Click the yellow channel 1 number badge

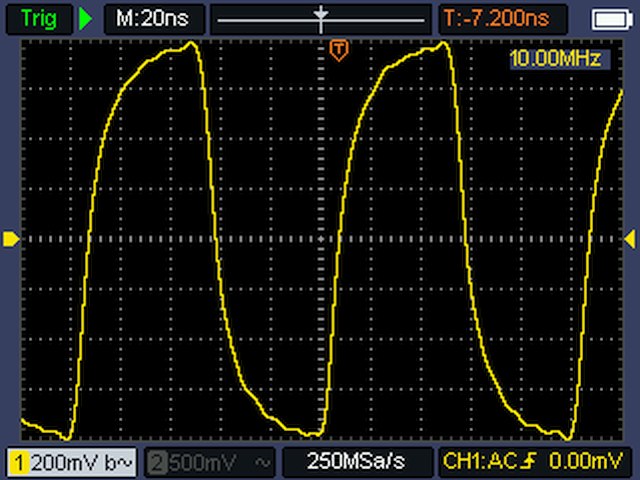pos(18,463)
